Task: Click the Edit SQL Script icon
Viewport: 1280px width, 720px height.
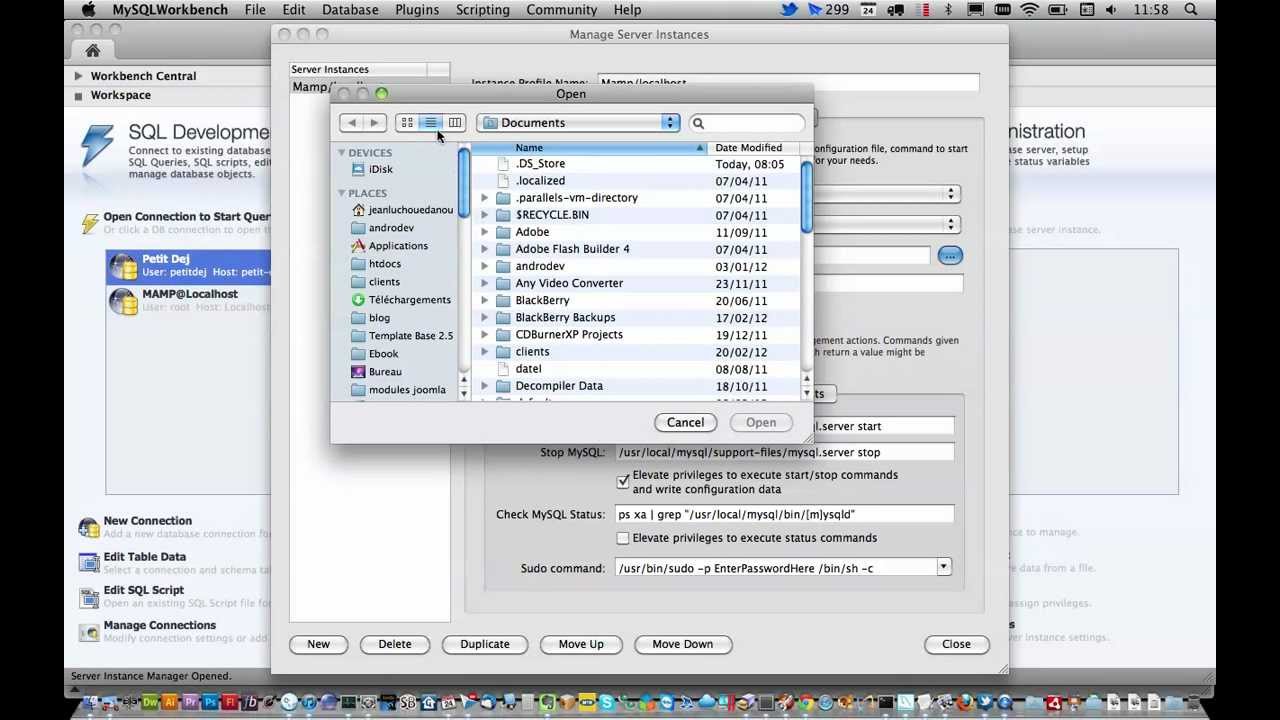Action: click(89, 596)
